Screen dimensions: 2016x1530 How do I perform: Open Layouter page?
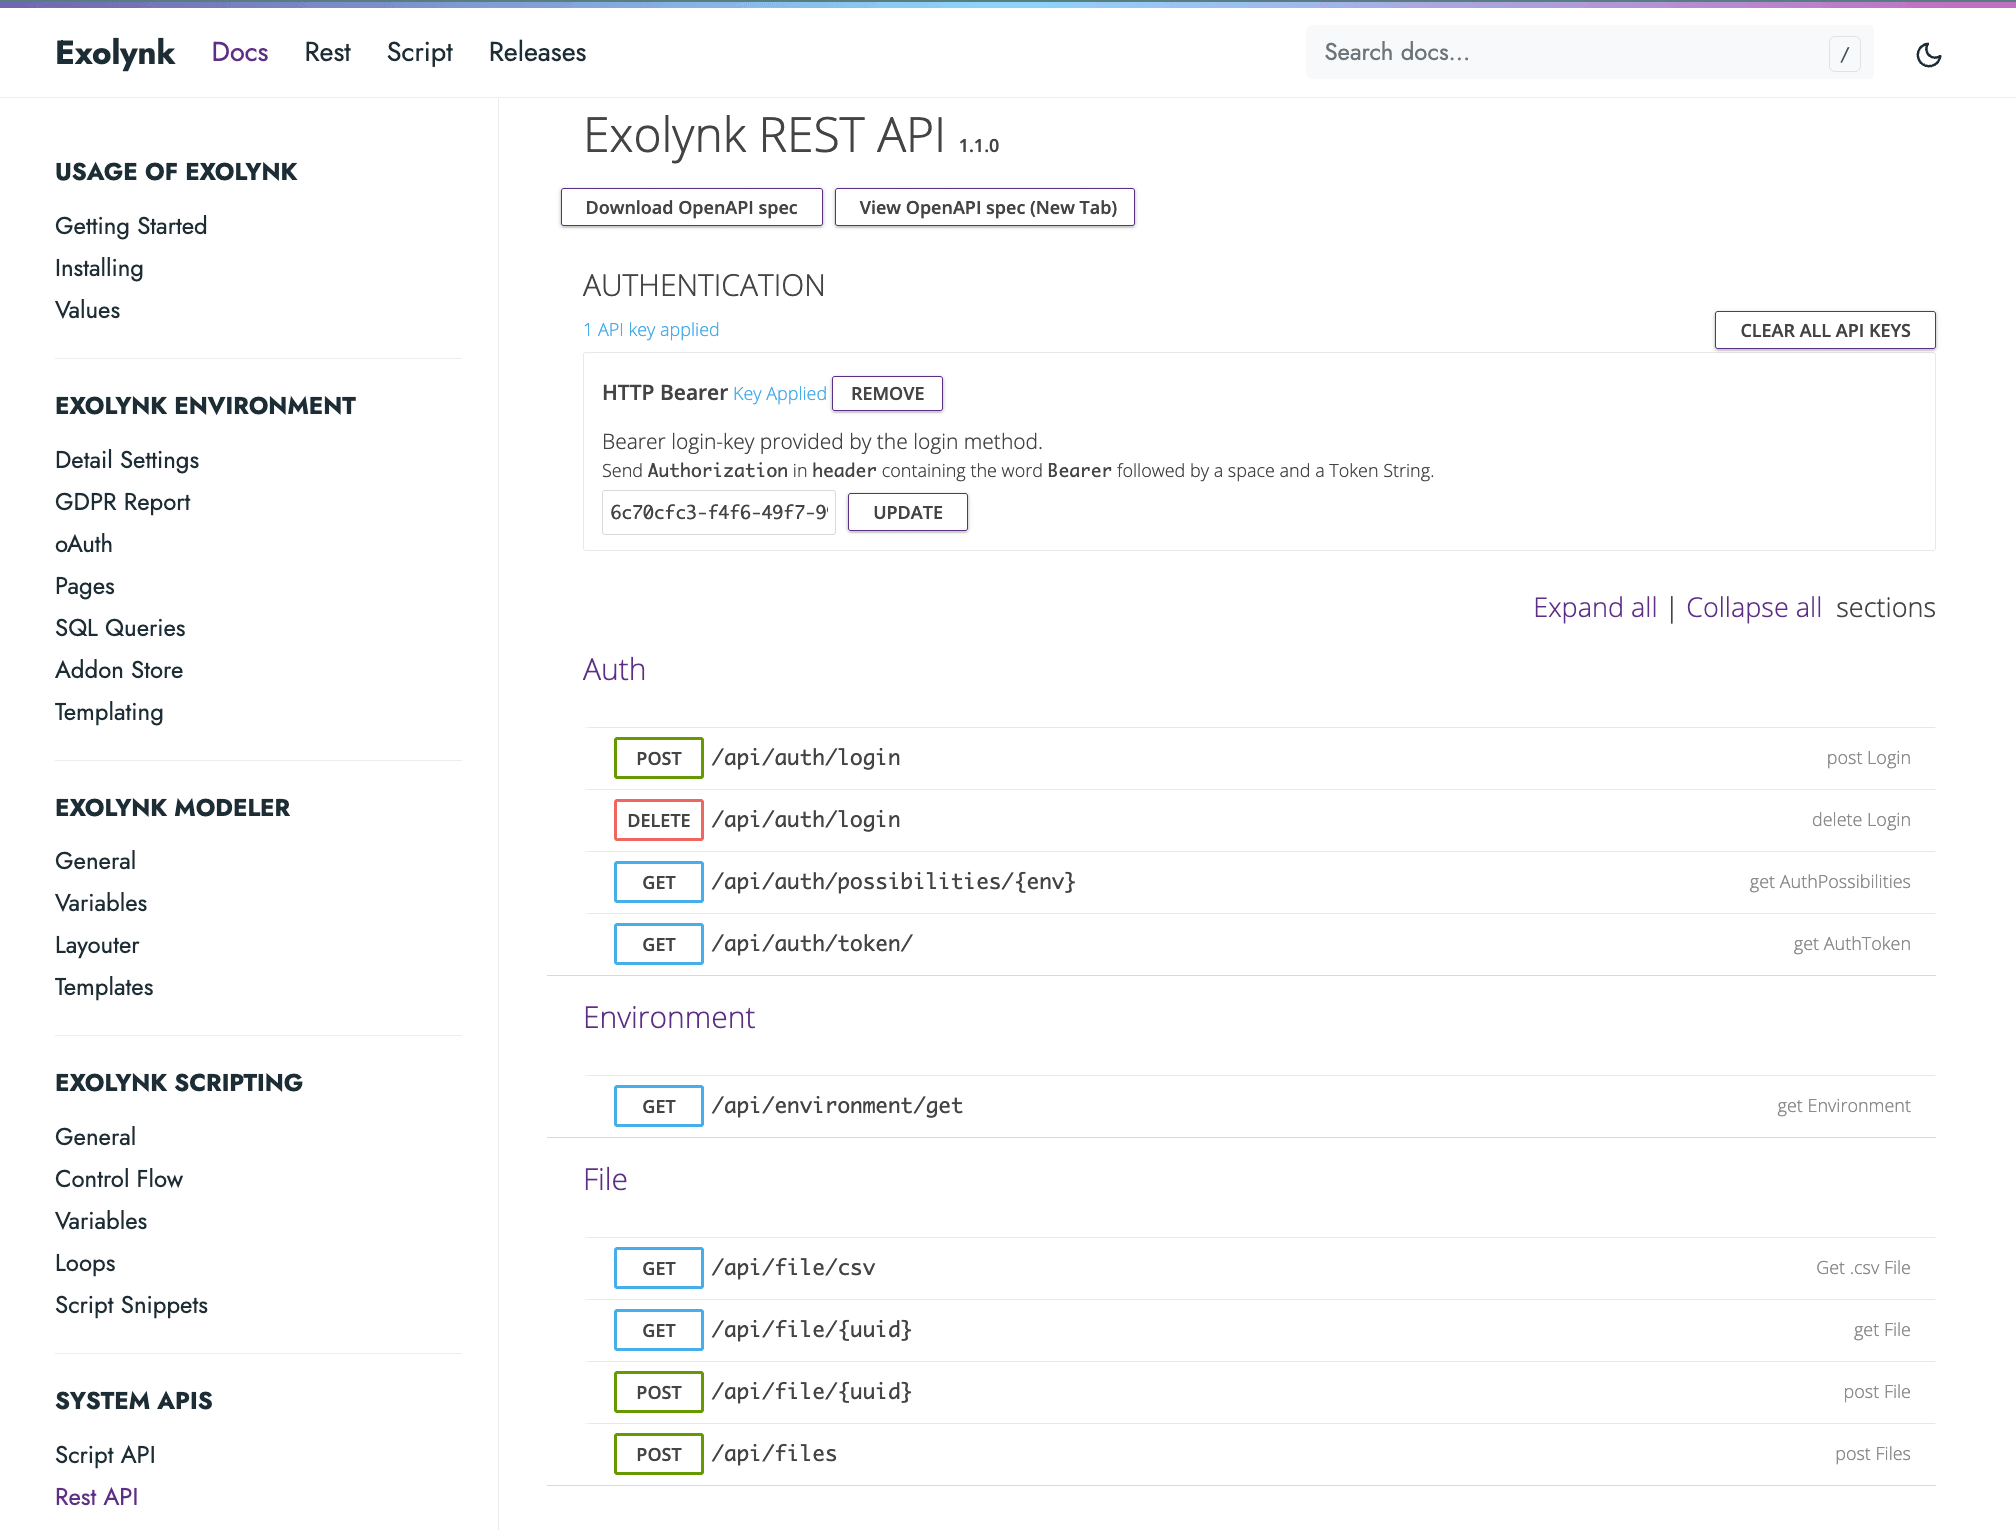(x=97, y=945)
